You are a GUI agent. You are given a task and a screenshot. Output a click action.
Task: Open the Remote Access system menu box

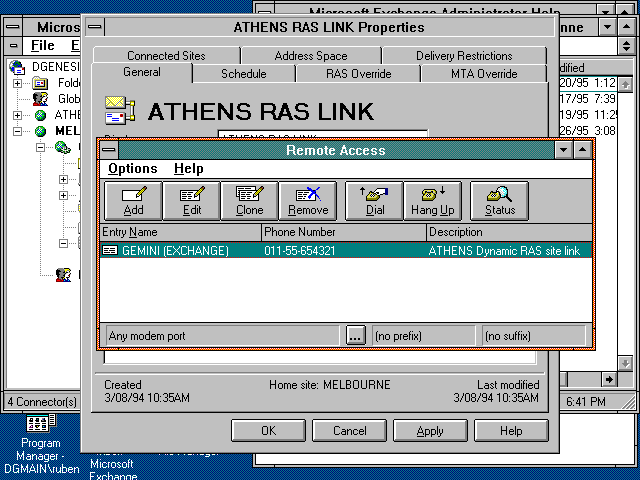[x=109, y=150]
